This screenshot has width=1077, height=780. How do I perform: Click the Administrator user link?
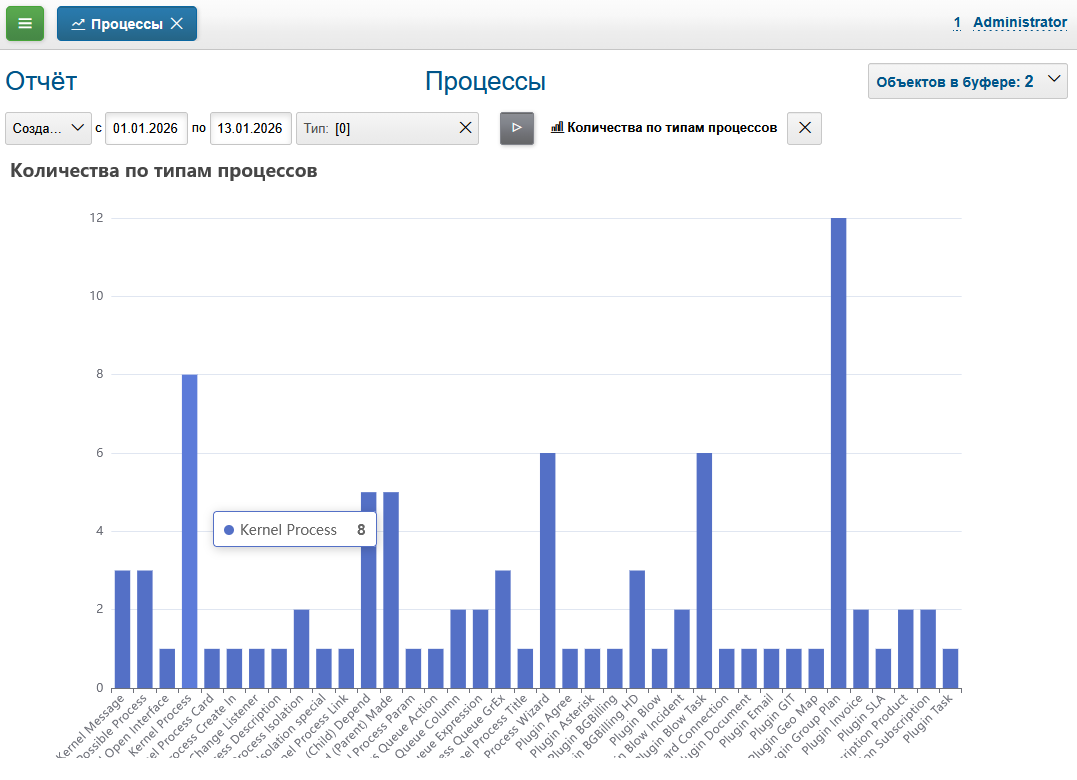pos(1019,22)
